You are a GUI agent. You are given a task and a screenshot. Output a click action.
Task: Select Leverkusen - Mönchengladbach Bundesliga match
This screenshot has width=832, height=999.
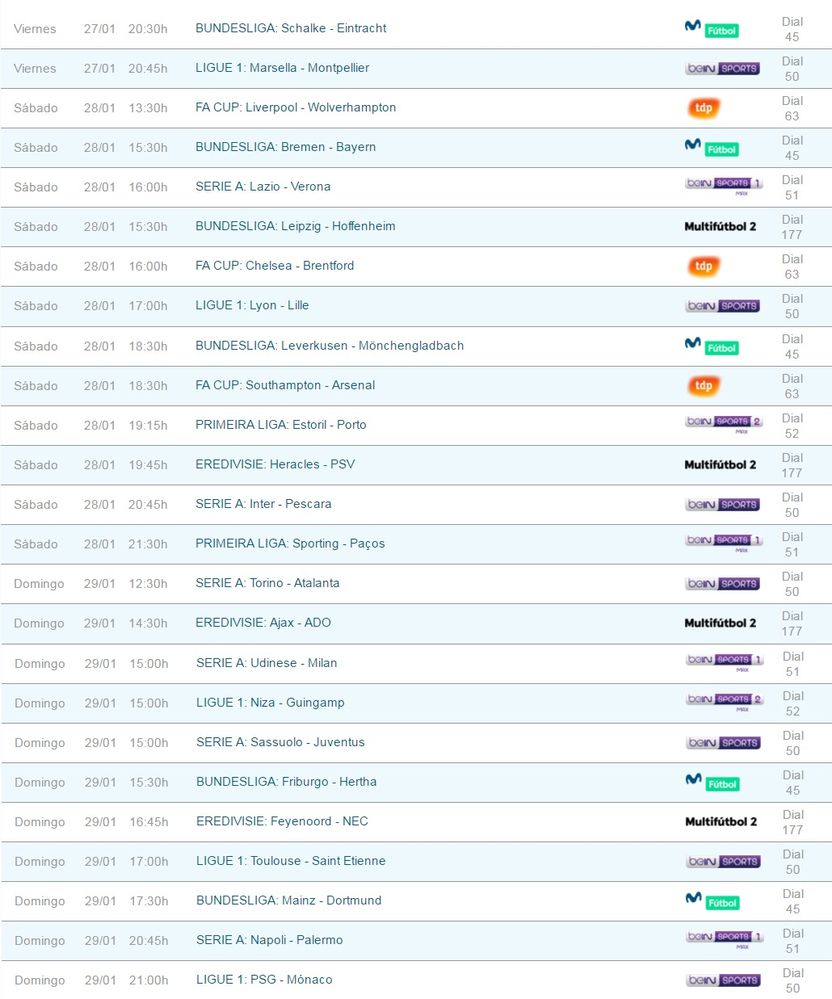tap(329, 346)
